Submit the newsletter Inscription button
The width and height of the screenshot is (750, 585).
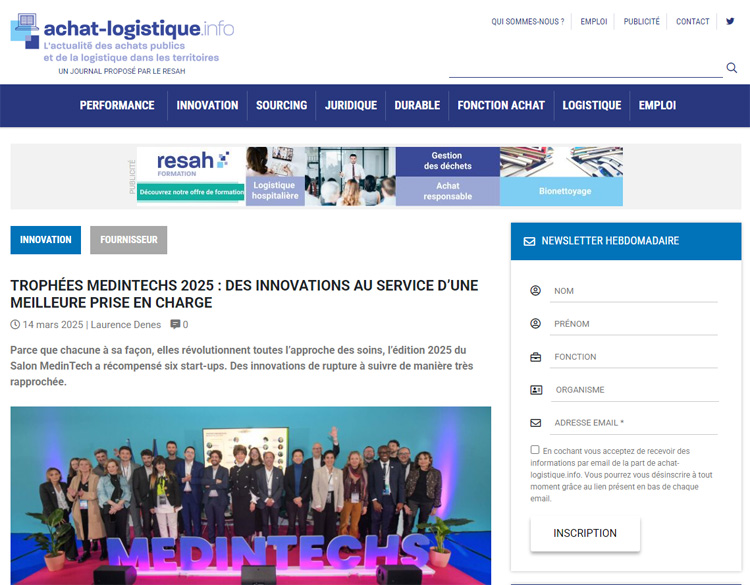tap(585, 533)
